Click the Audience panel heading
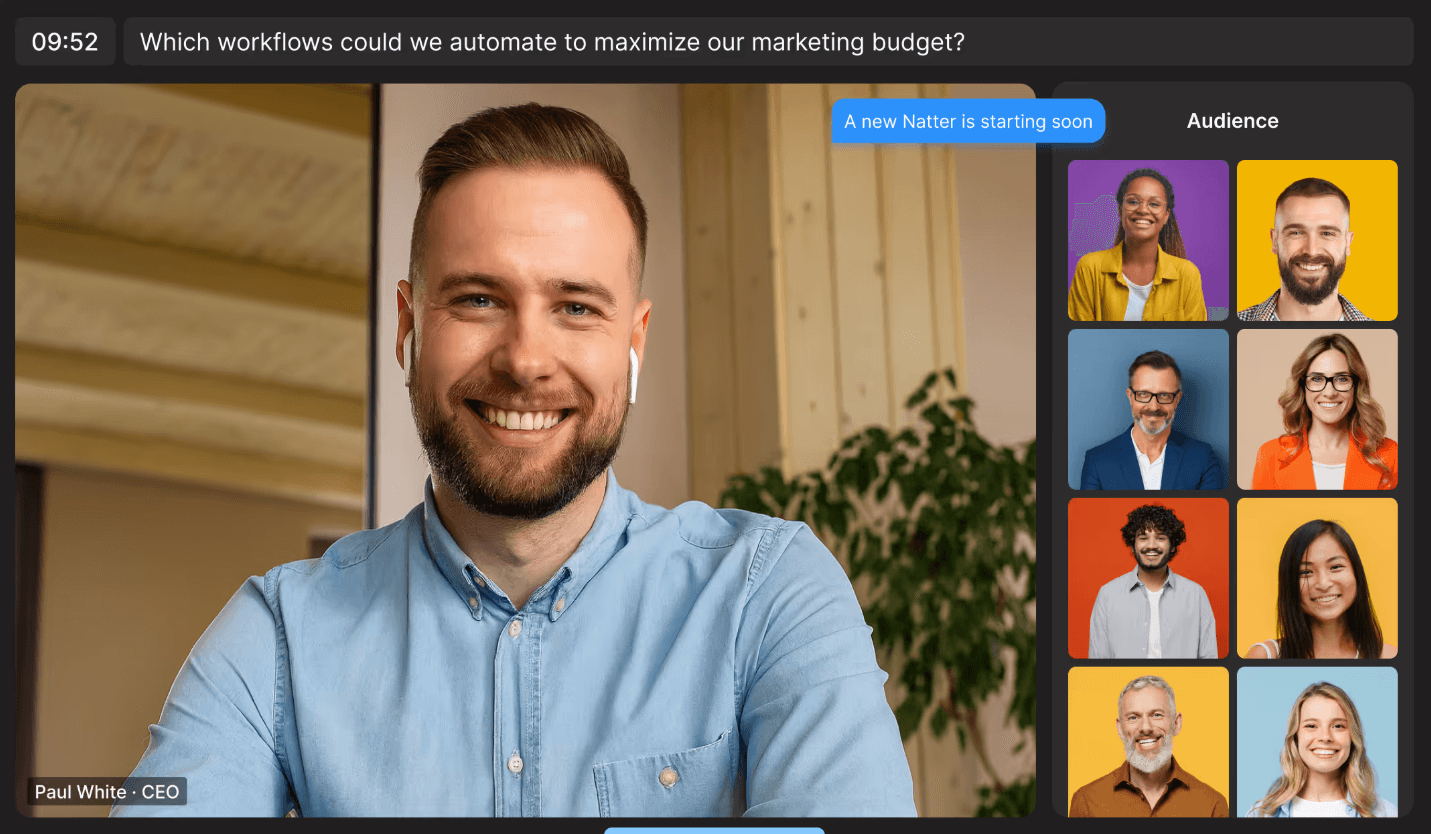Screen dimensions: 1431x834 (x=1232, y=121)
